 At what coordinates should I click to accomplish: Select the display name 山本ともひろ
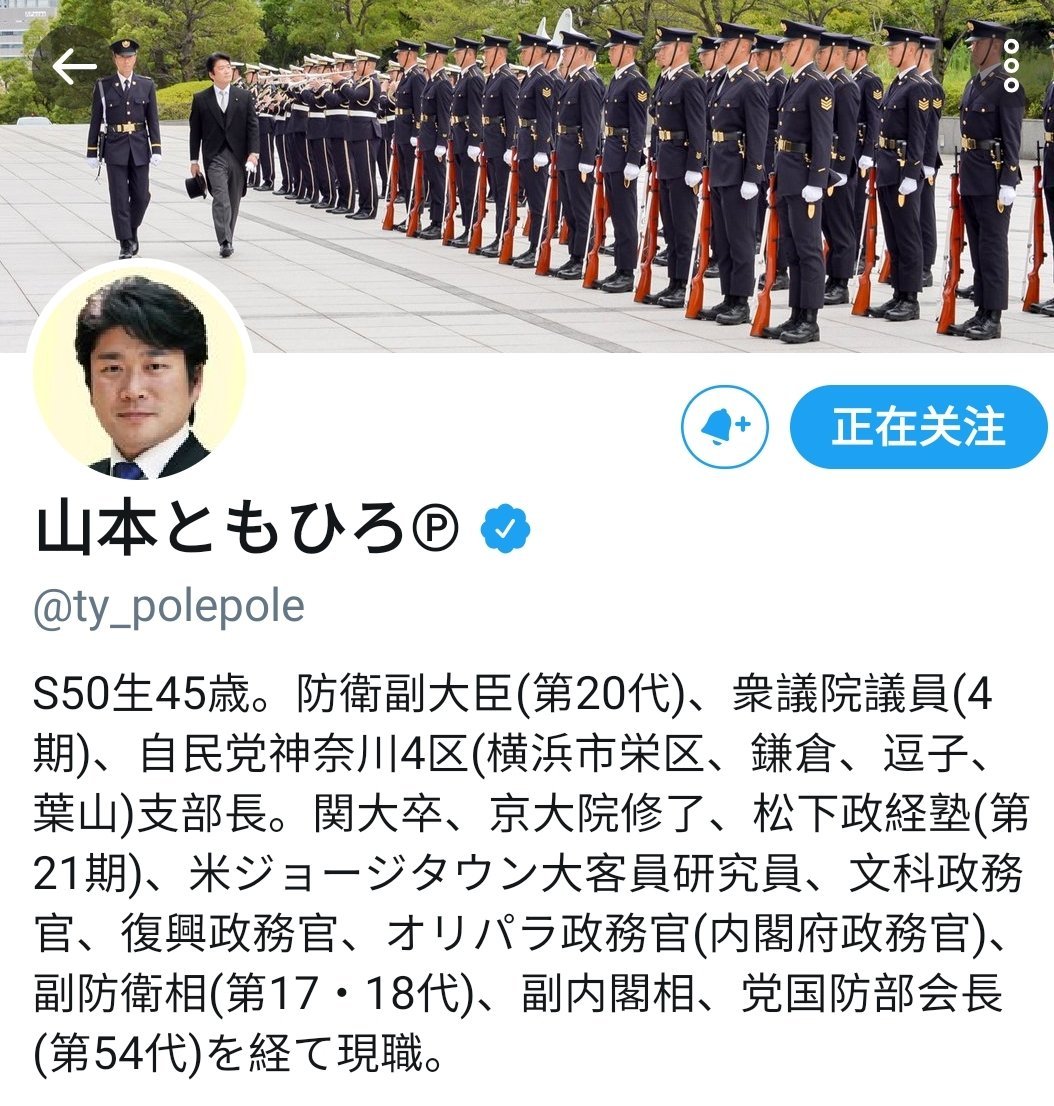pos(219,529)
